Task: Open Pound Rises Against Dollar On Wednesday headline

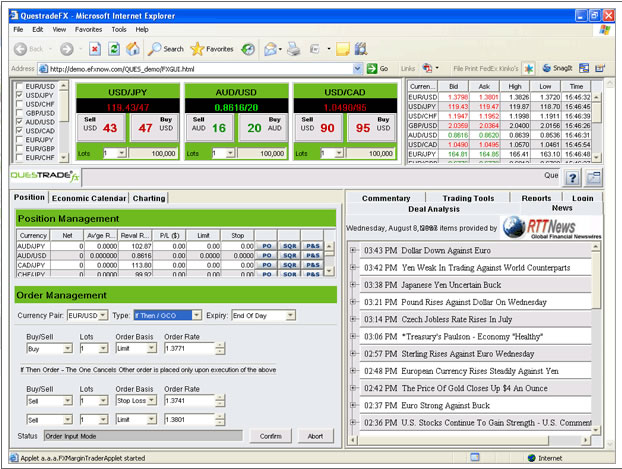Action: [x=474, y=302]
